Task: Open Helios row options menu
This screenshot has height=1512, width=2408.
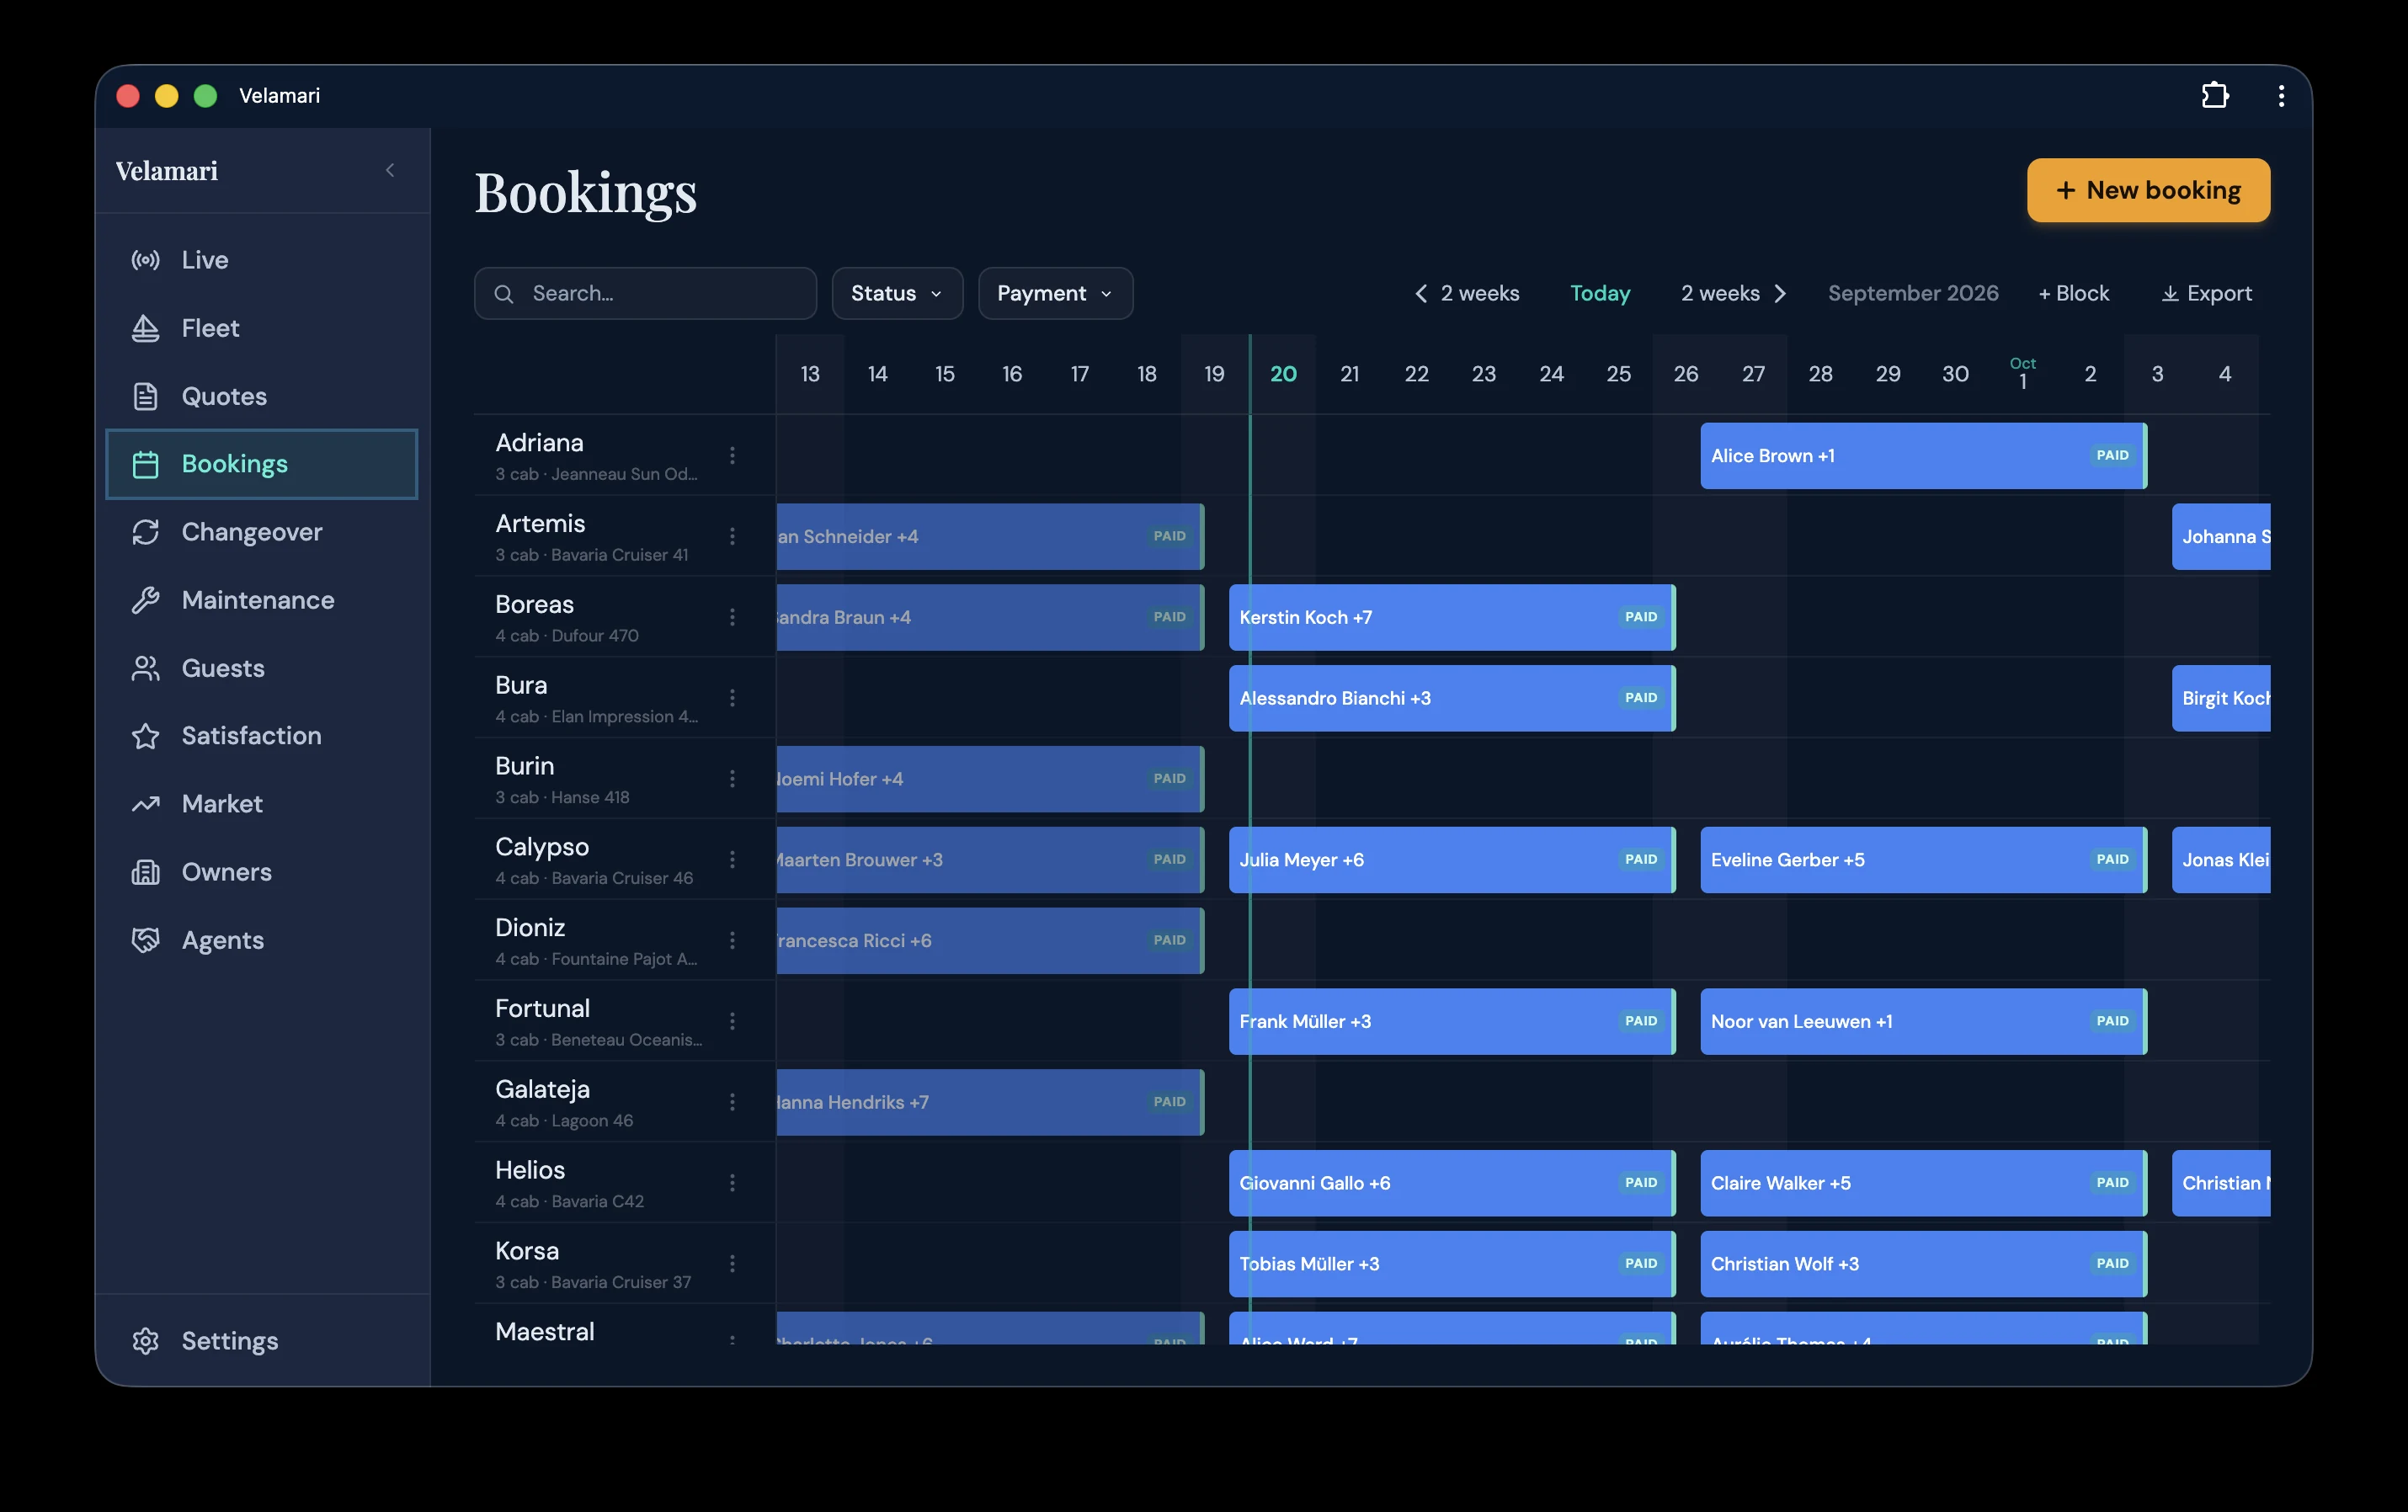Action: click(732, 1183)
